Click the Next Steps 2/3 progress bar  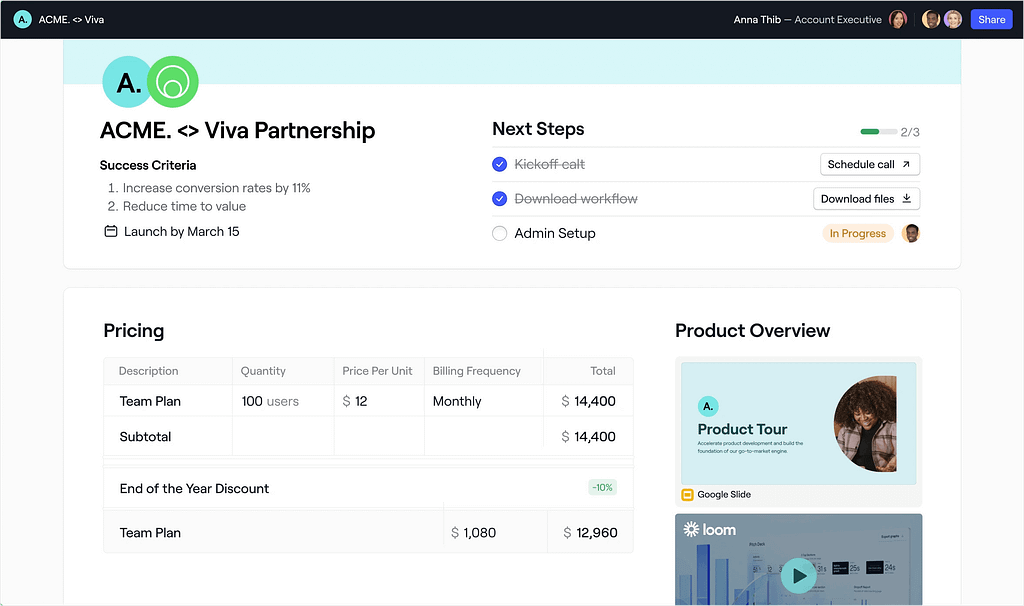click(878, 132)
